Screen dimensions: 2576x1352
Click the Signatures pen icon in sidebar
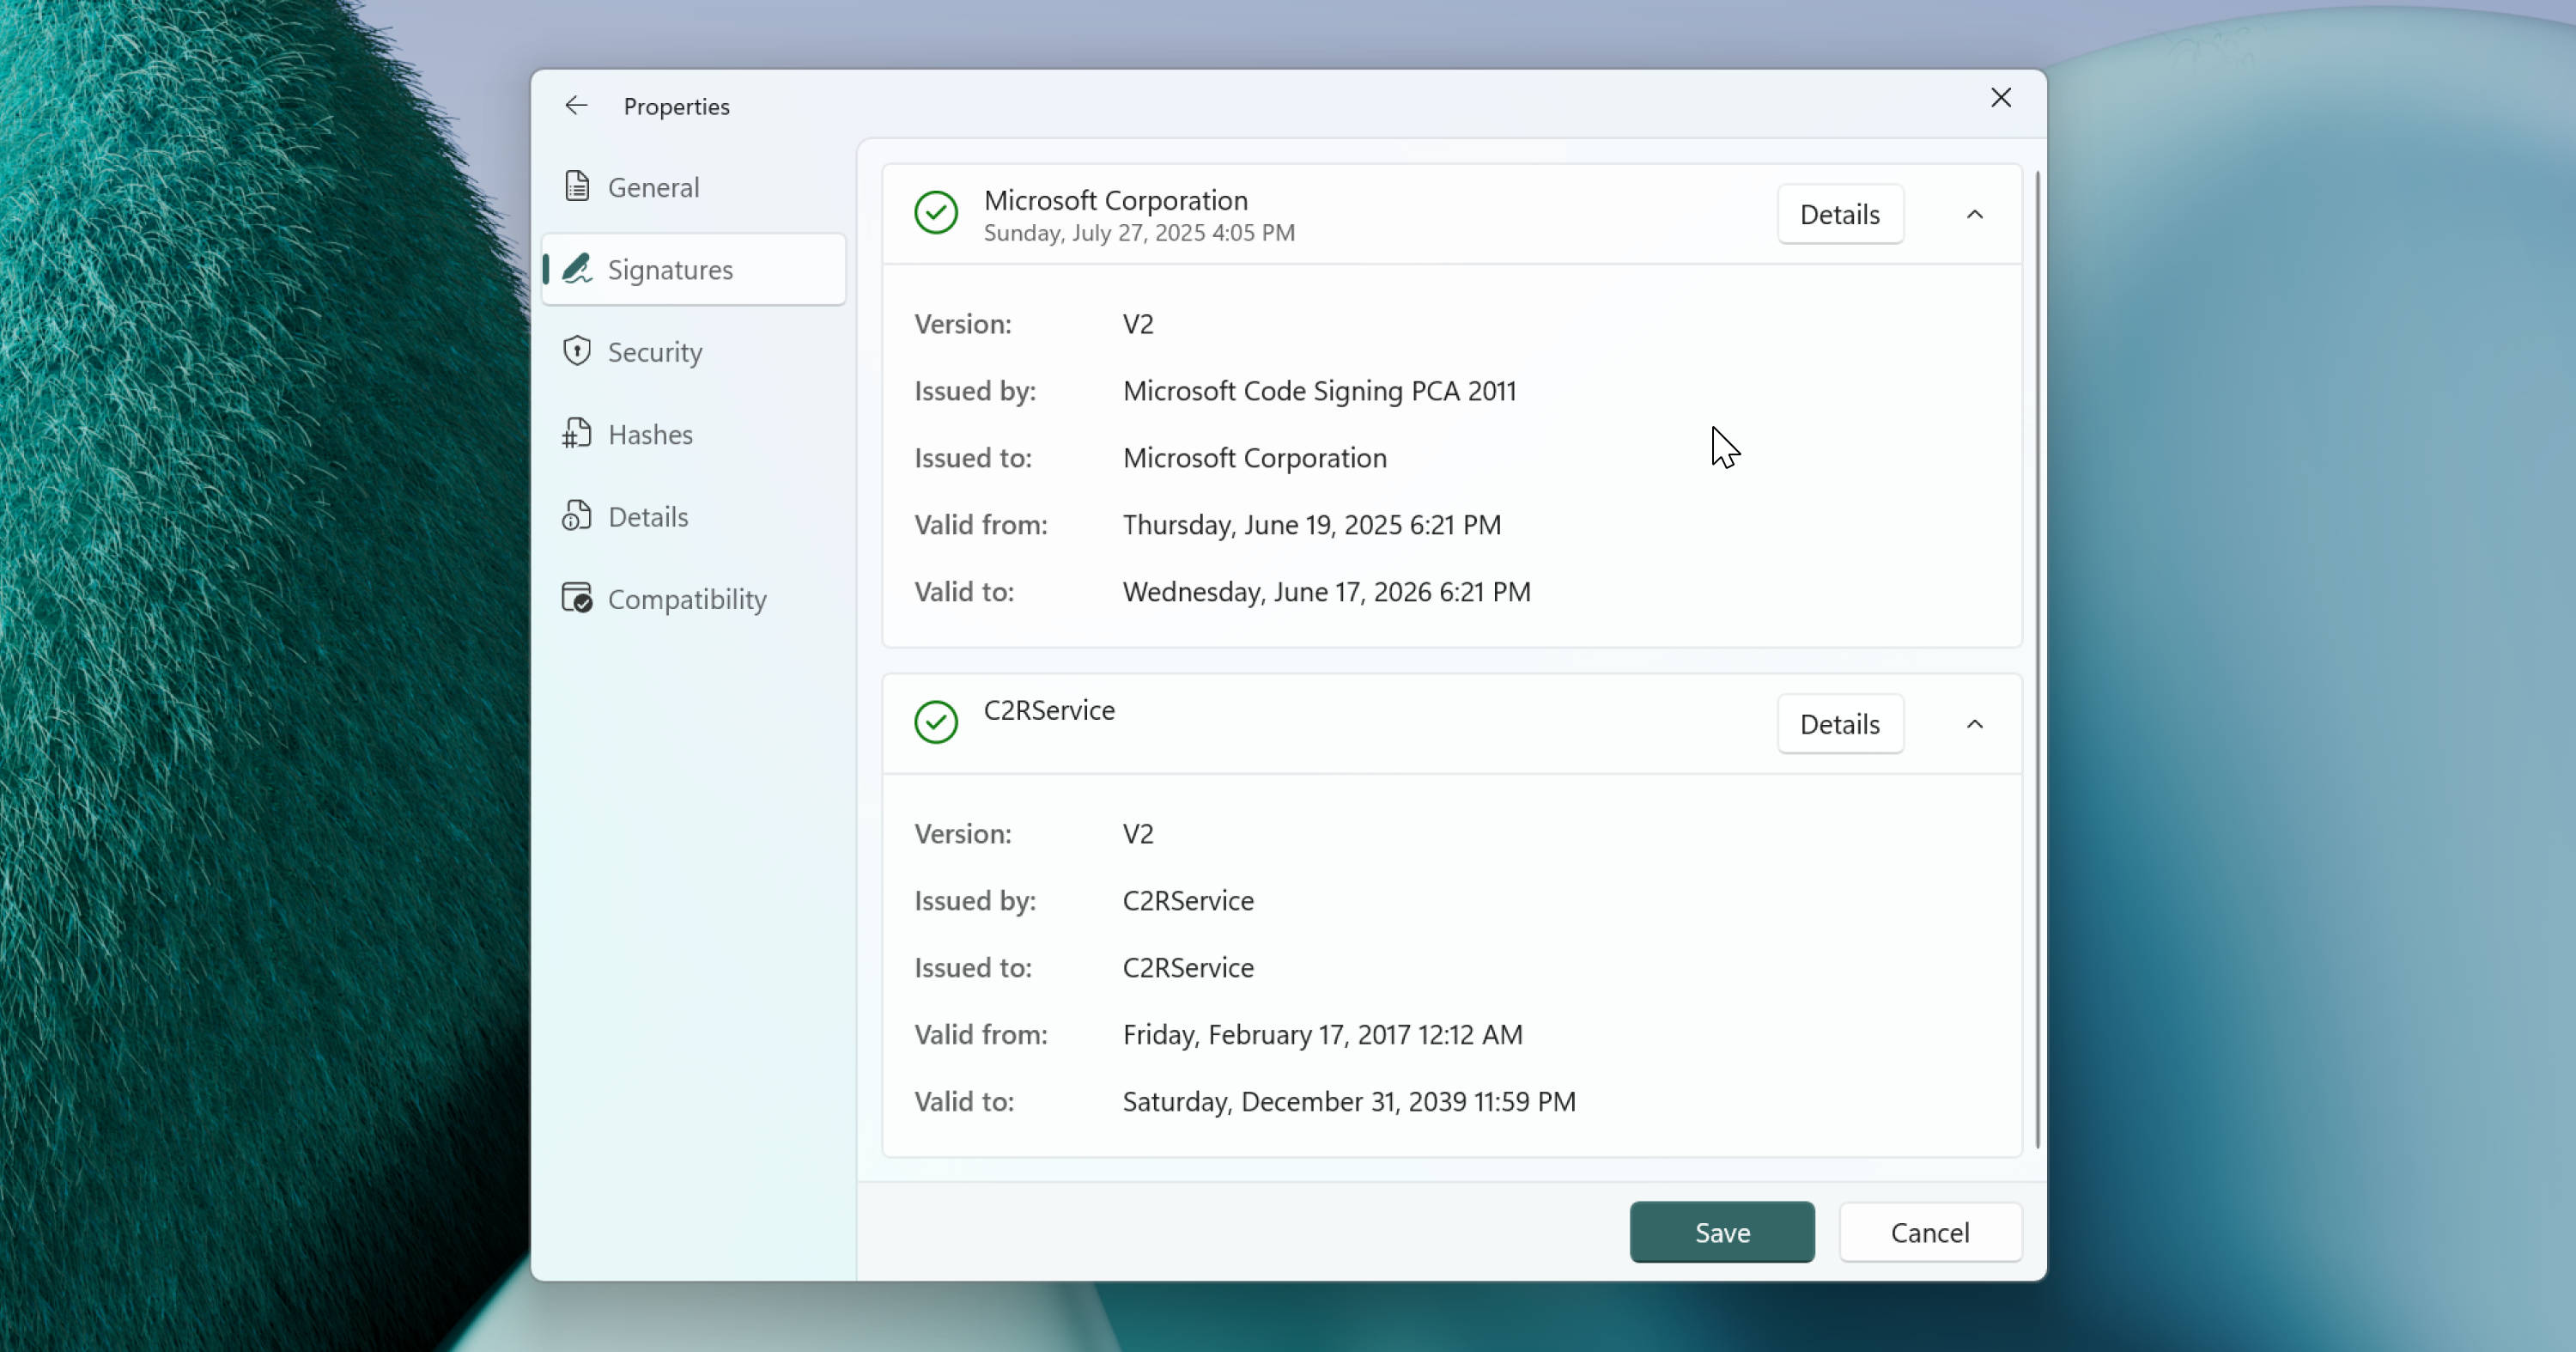coord(577,269)
